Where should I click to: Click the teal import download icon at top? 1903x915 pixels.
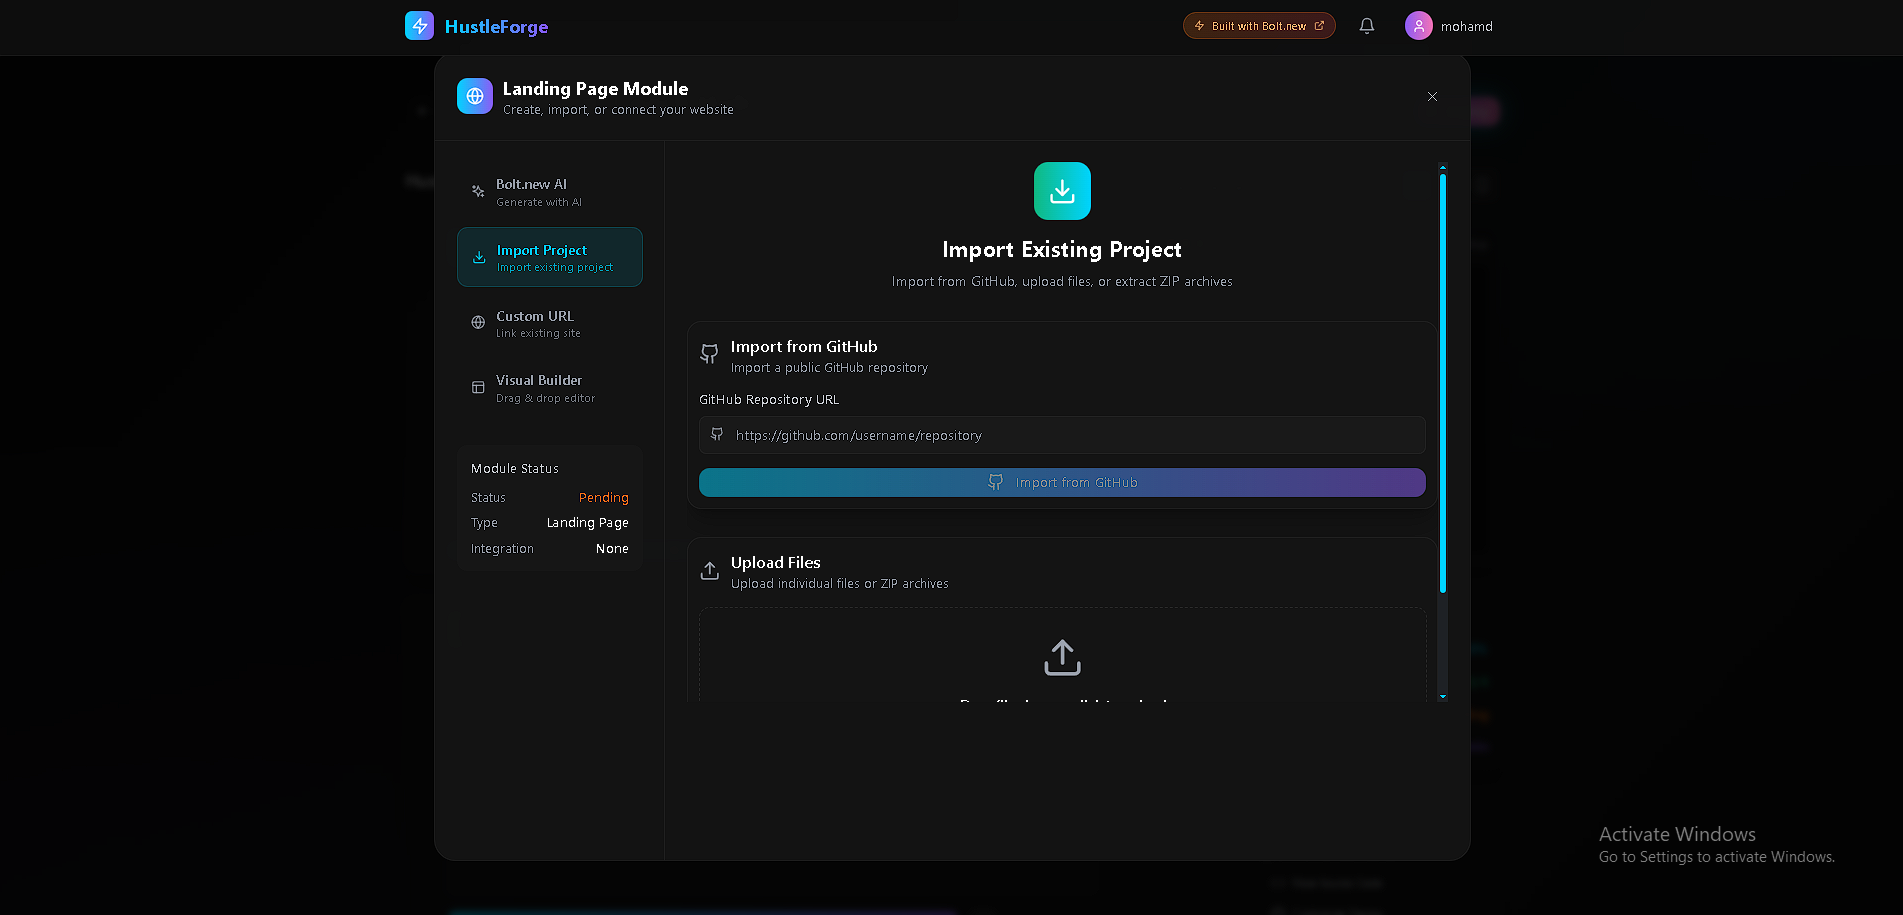[x=1062, y=191]
